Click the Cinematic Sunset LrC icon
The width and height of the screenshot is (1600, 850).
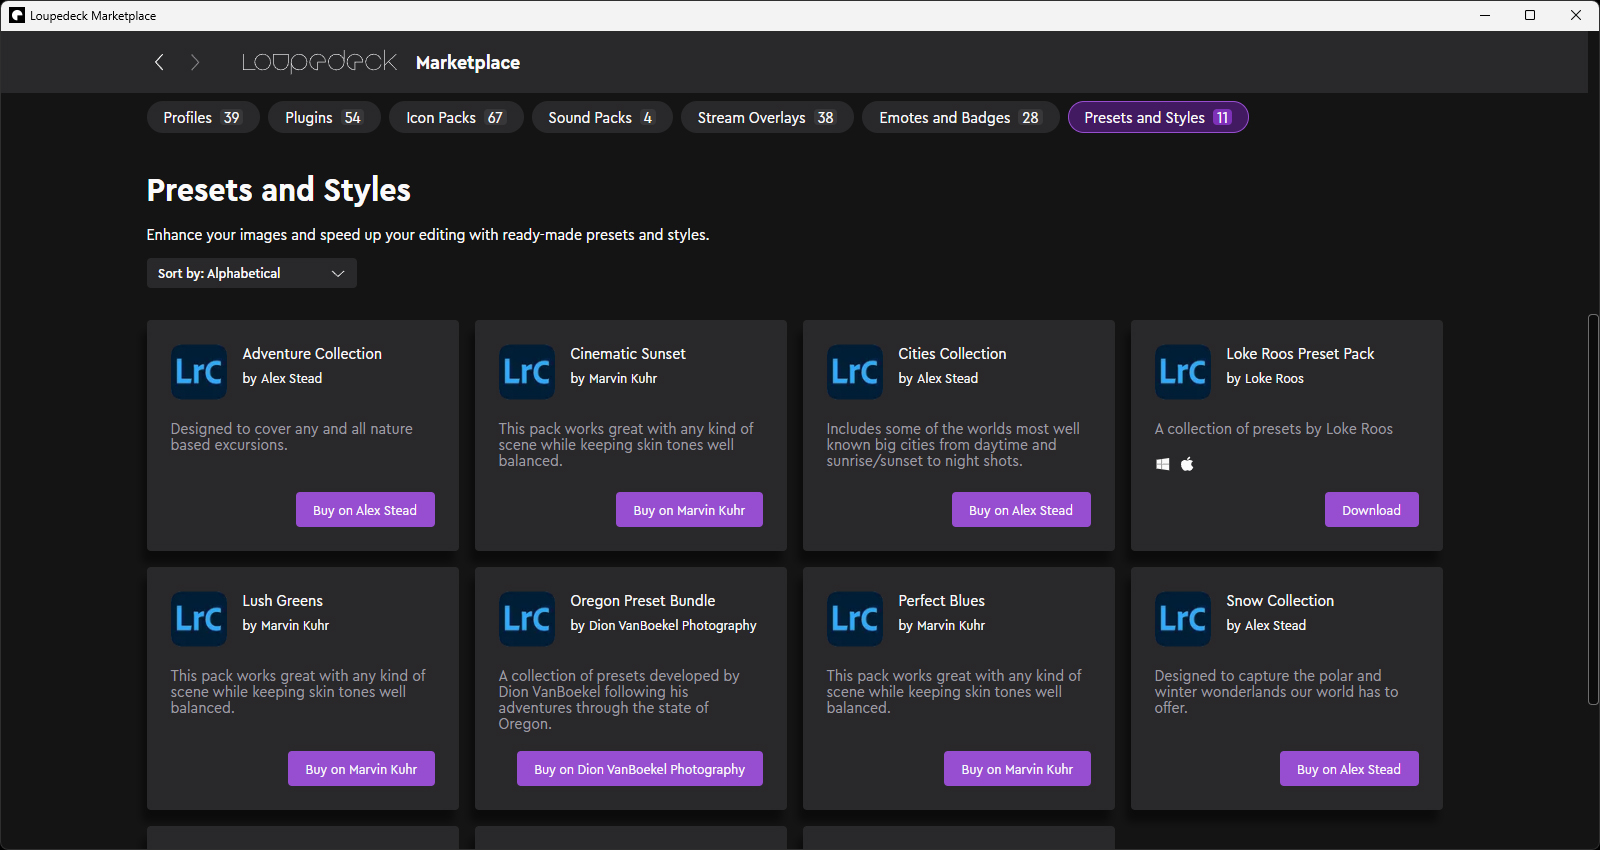pos(527,372)
